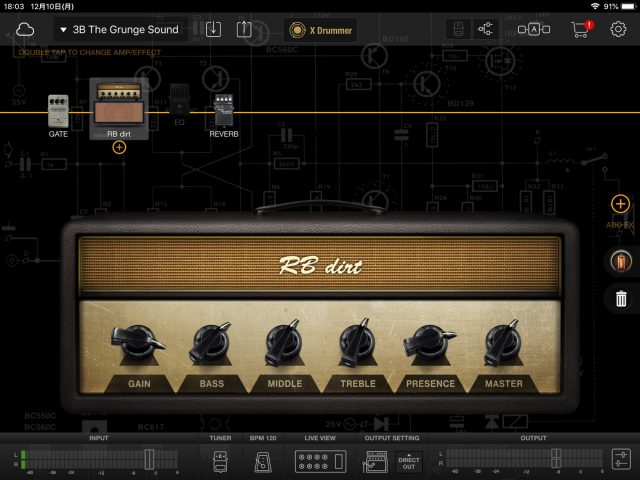This screenshot has height=480, width=640.
Task: Open the settings gear icon
Action: (618, 30)
